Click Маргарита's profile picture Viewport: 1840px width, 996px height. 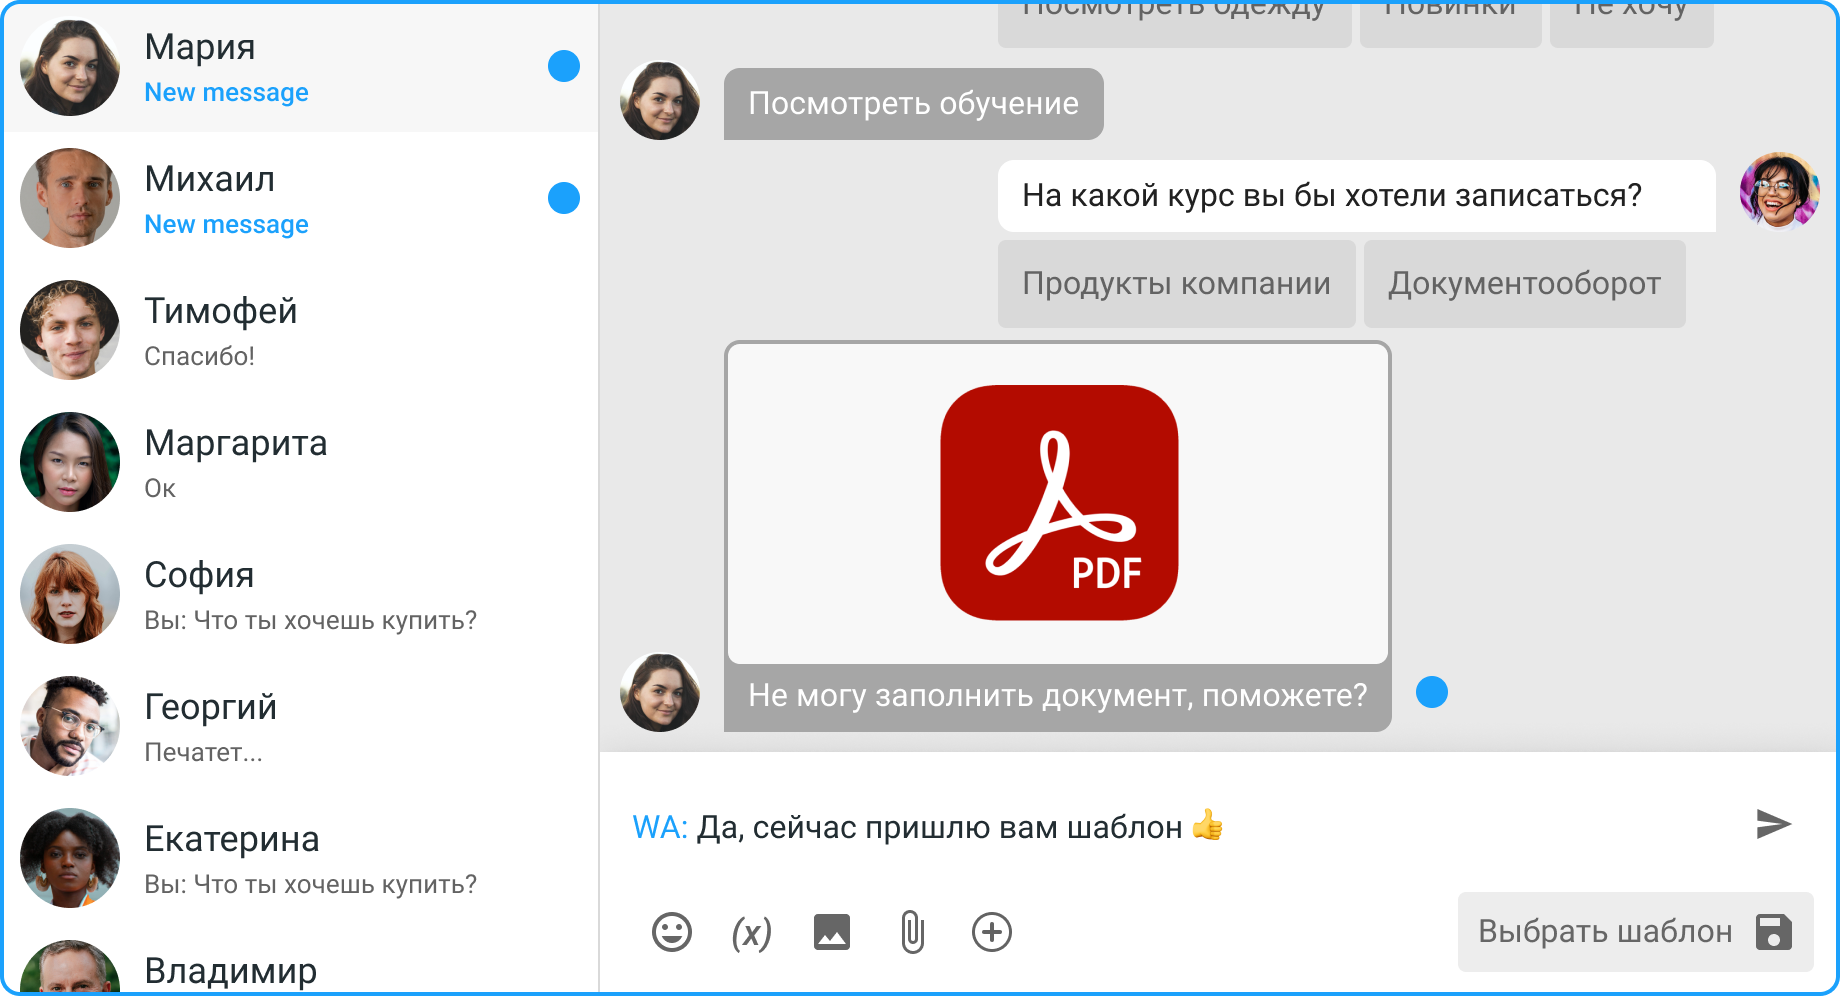(70, 462)
